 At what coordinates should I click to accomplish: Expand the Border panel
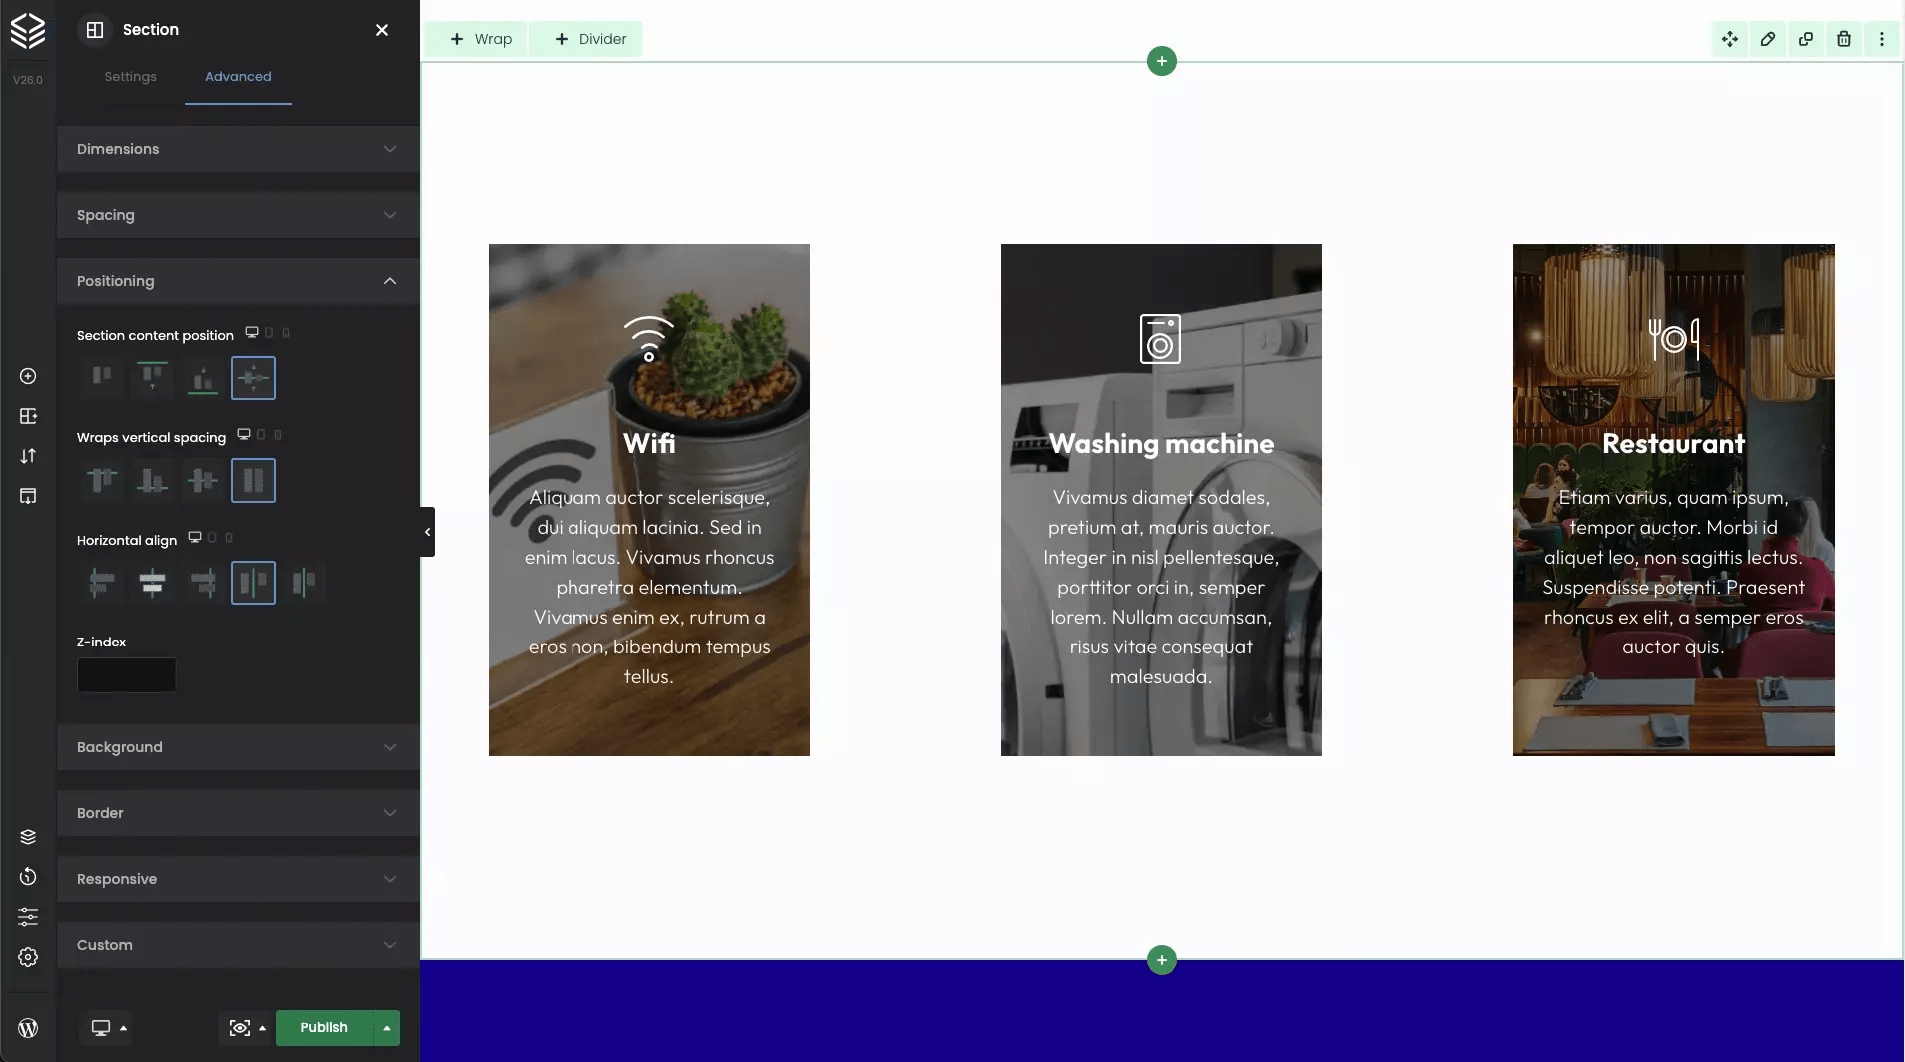(x=238, y=813)
